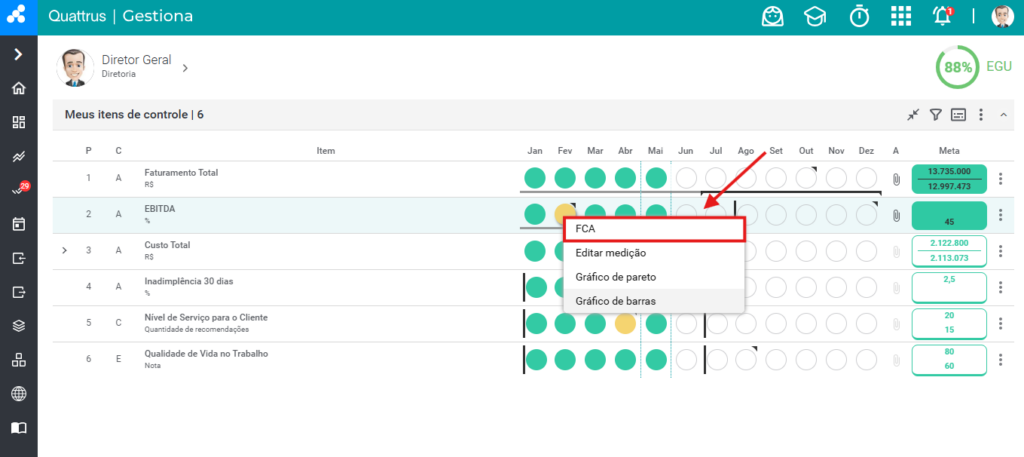
Task: Select yellow Abr circle for Nível de Serviço
Action: [626, 323]
